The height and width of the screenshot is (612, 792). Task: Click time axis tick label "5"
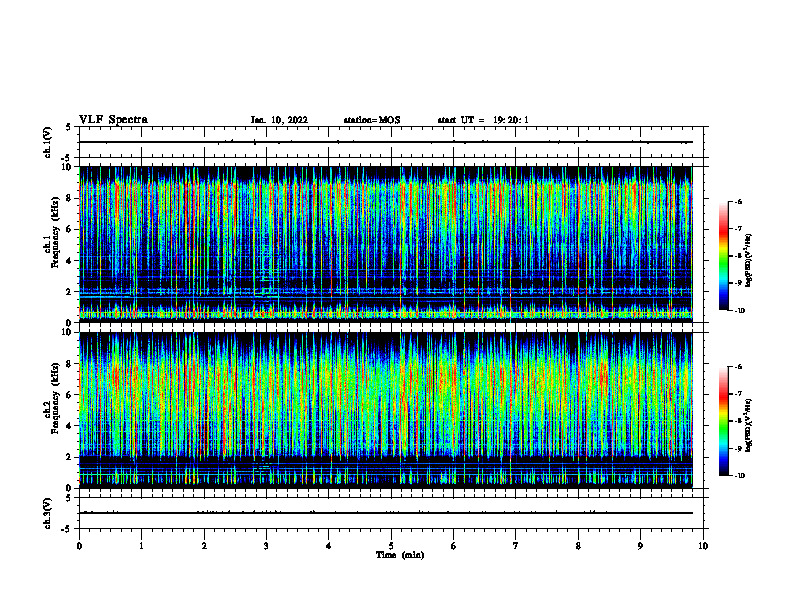click(391, 546)
